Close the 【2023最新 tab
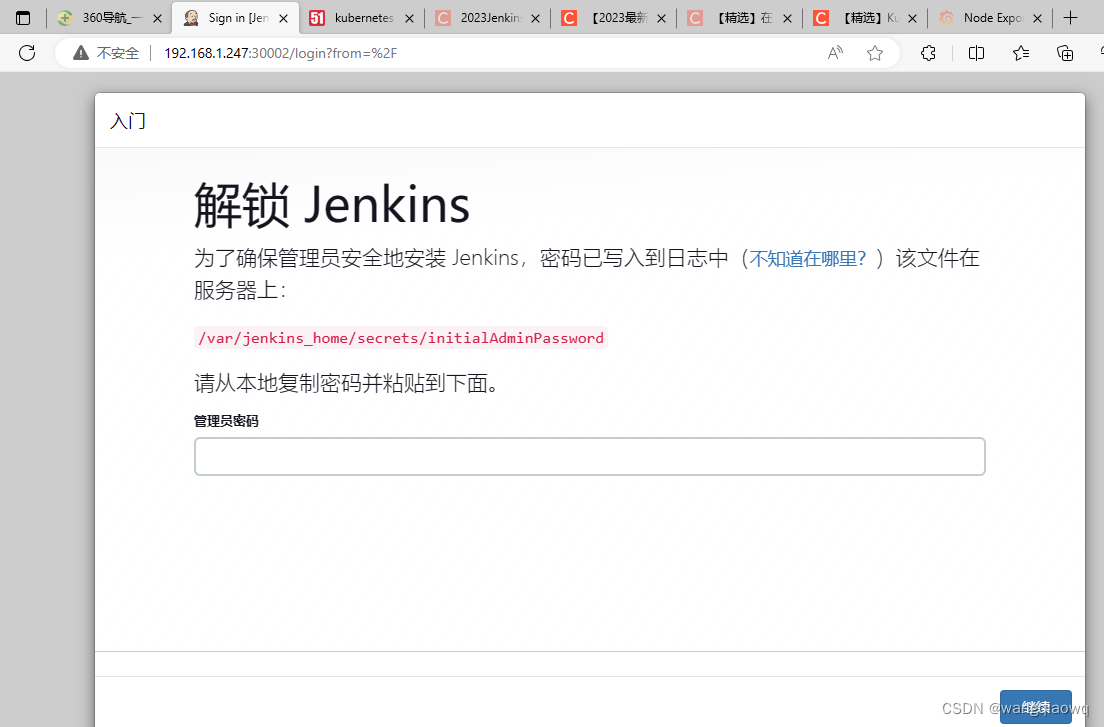 point(661,18)
